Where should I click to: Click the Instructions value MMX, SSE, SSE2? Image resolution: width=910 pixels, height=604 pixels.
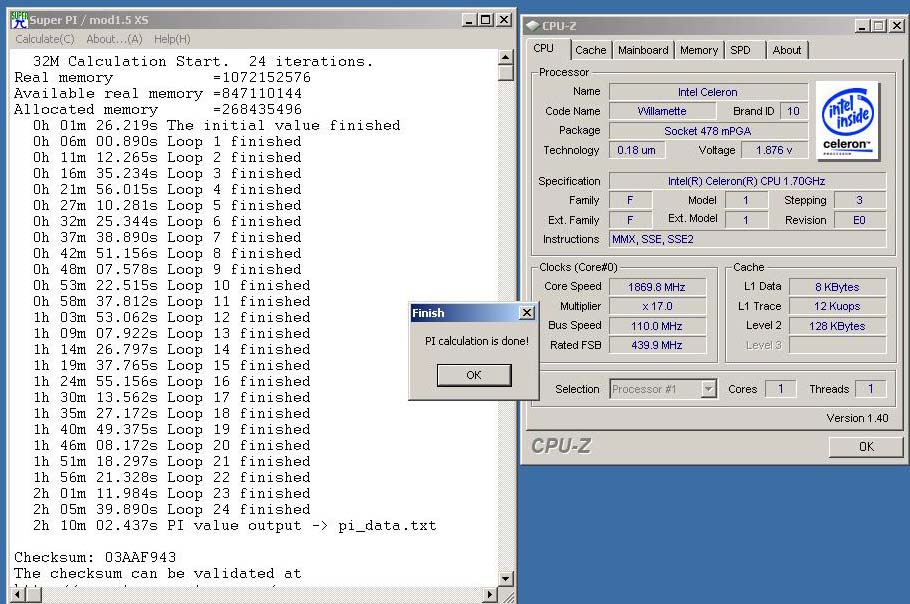point(747,239)
